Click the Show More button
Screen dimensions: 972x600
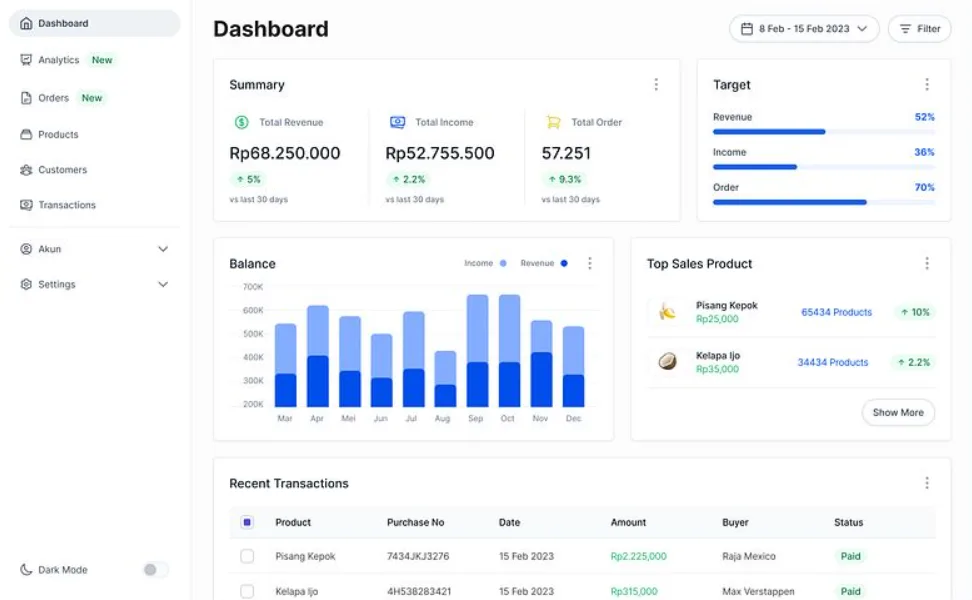(x=898, y=412)
